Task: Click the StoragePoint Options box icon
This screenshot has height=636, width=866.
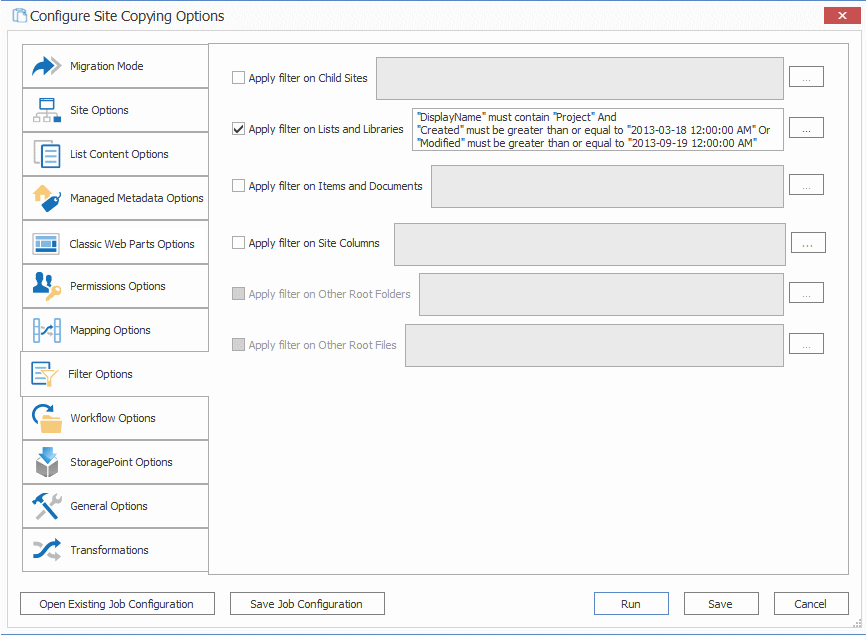Action: [x=47, y=463]
